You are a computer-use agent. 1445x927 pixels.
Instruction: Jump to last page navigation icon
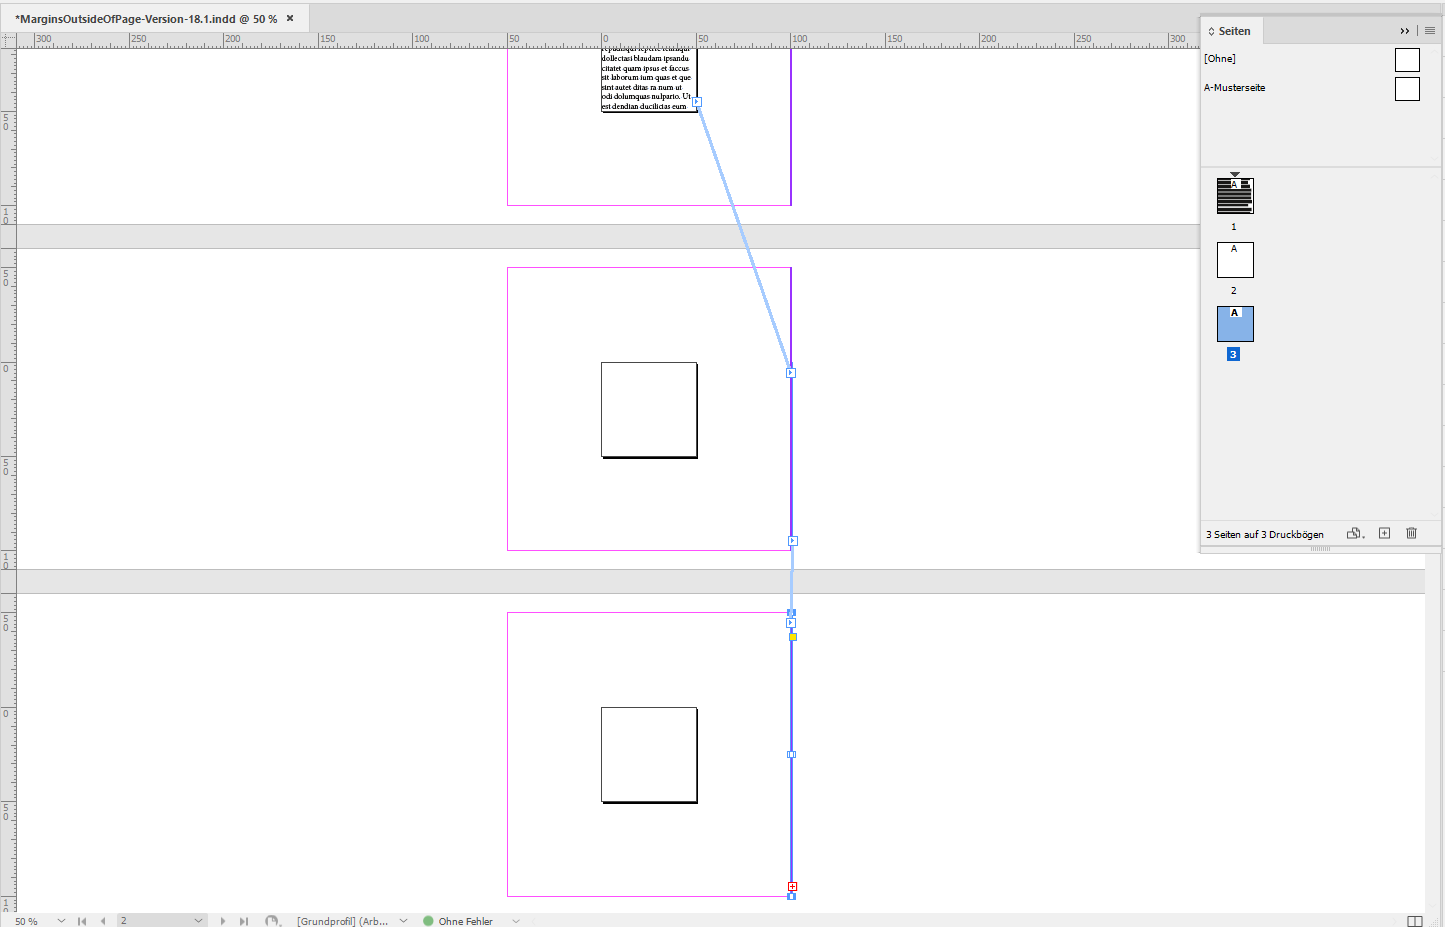click(242, 920)
